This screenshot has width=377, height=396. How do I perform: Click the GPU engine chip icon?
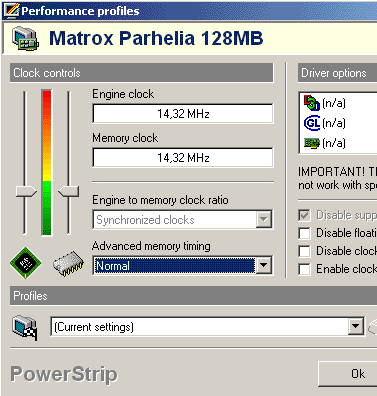(26, 263)
